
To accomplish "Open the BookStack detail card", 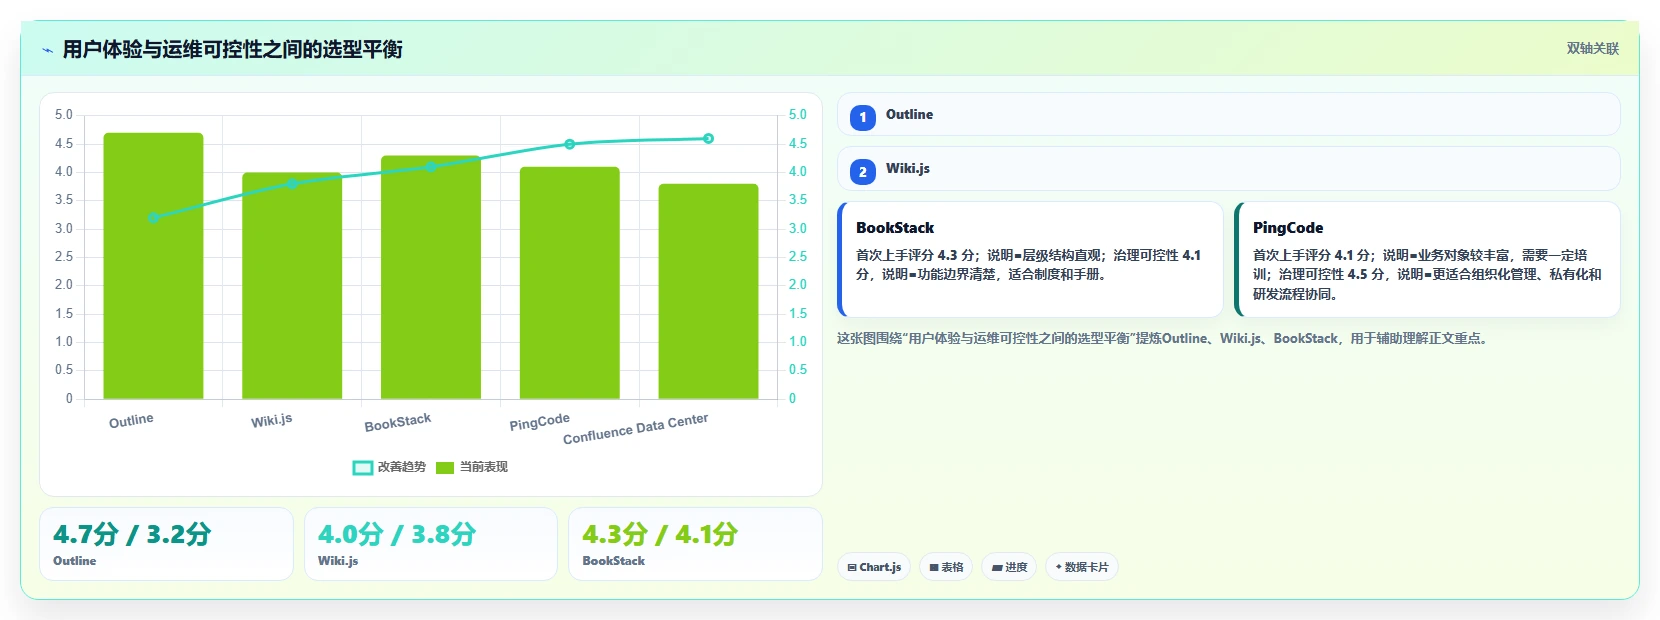I will (1030, 259).
